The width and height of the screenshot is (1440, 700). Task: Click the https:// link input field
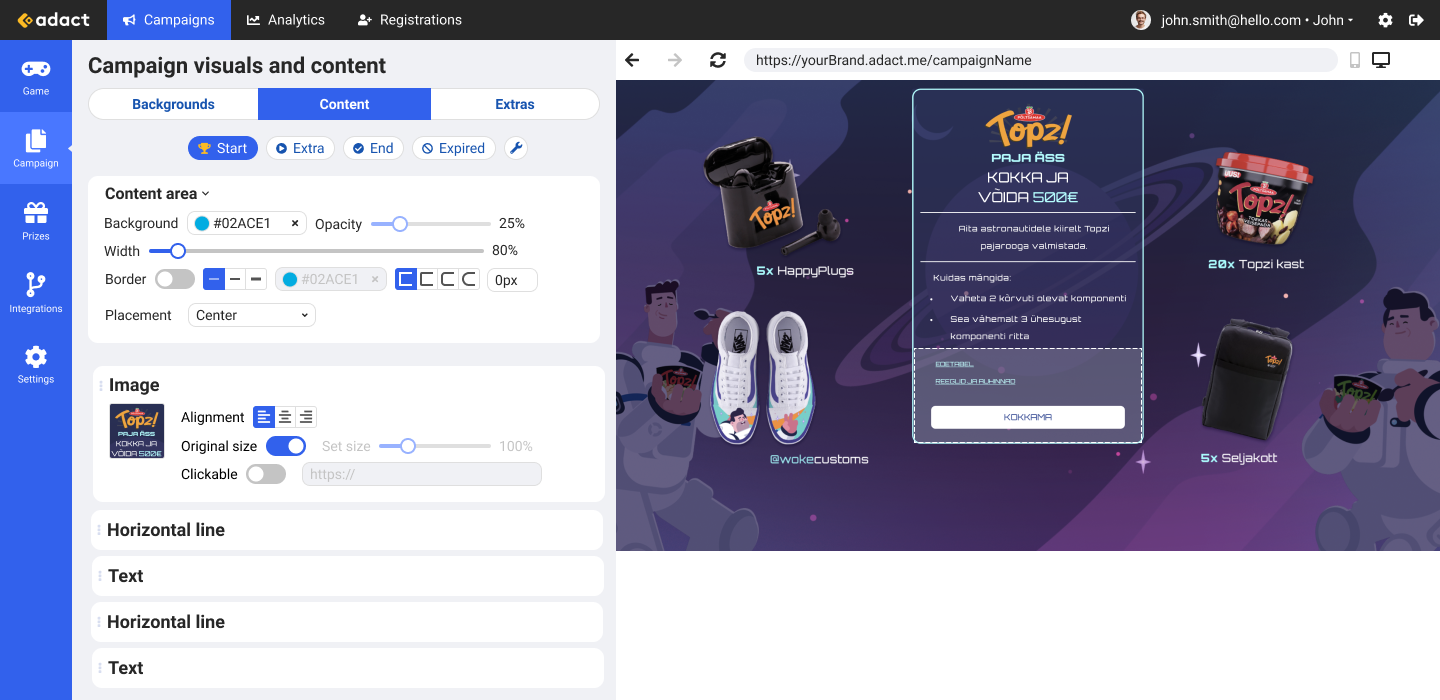pyautogui.click(x=422, y=474)
